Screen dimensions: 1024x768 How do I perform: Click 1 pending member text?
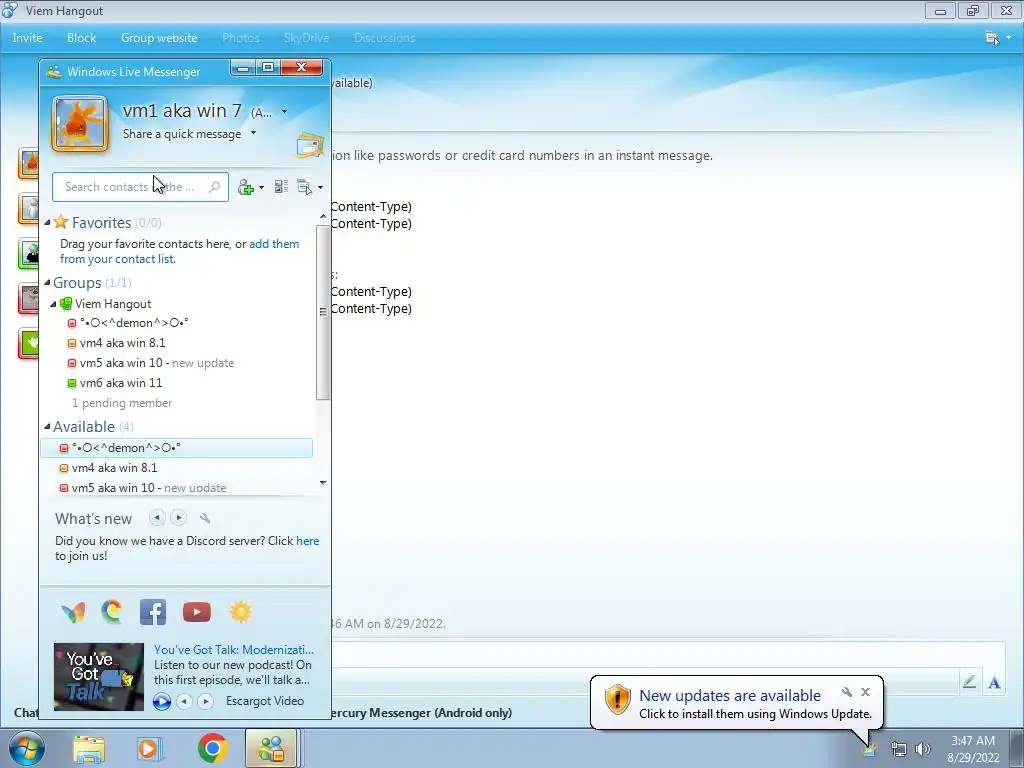[x=122, y=403]
